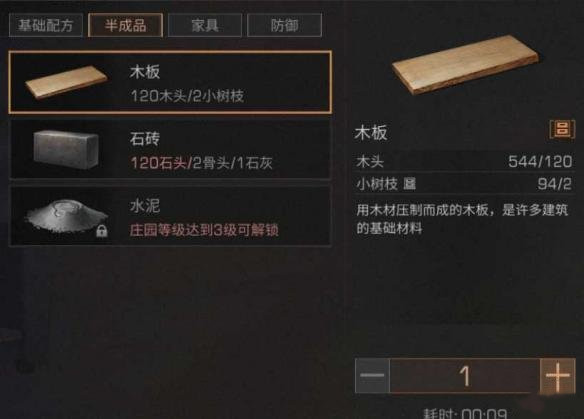
Task: Click the small icon next to 小树枝
Action: pyautogui.click(x=409, y=184)
